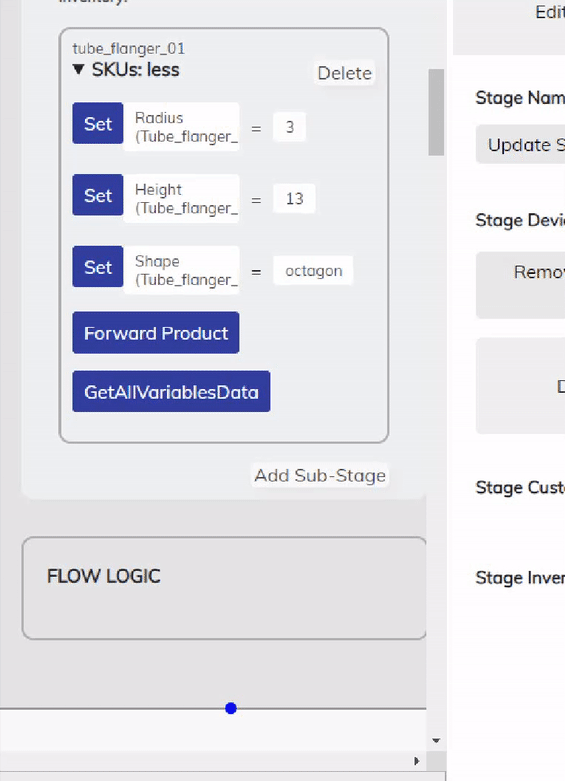The image size is (565, 781).
Task: Edit the Height value field showing 13
Action: (294, 199)
